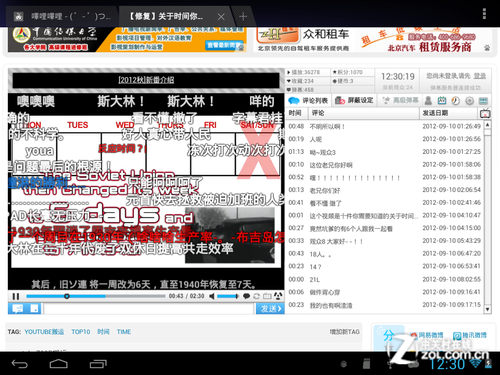Viewport: 500px width, 375px height.
Task: Pause the video with the pause button
Action: click(x=16, y=296)
